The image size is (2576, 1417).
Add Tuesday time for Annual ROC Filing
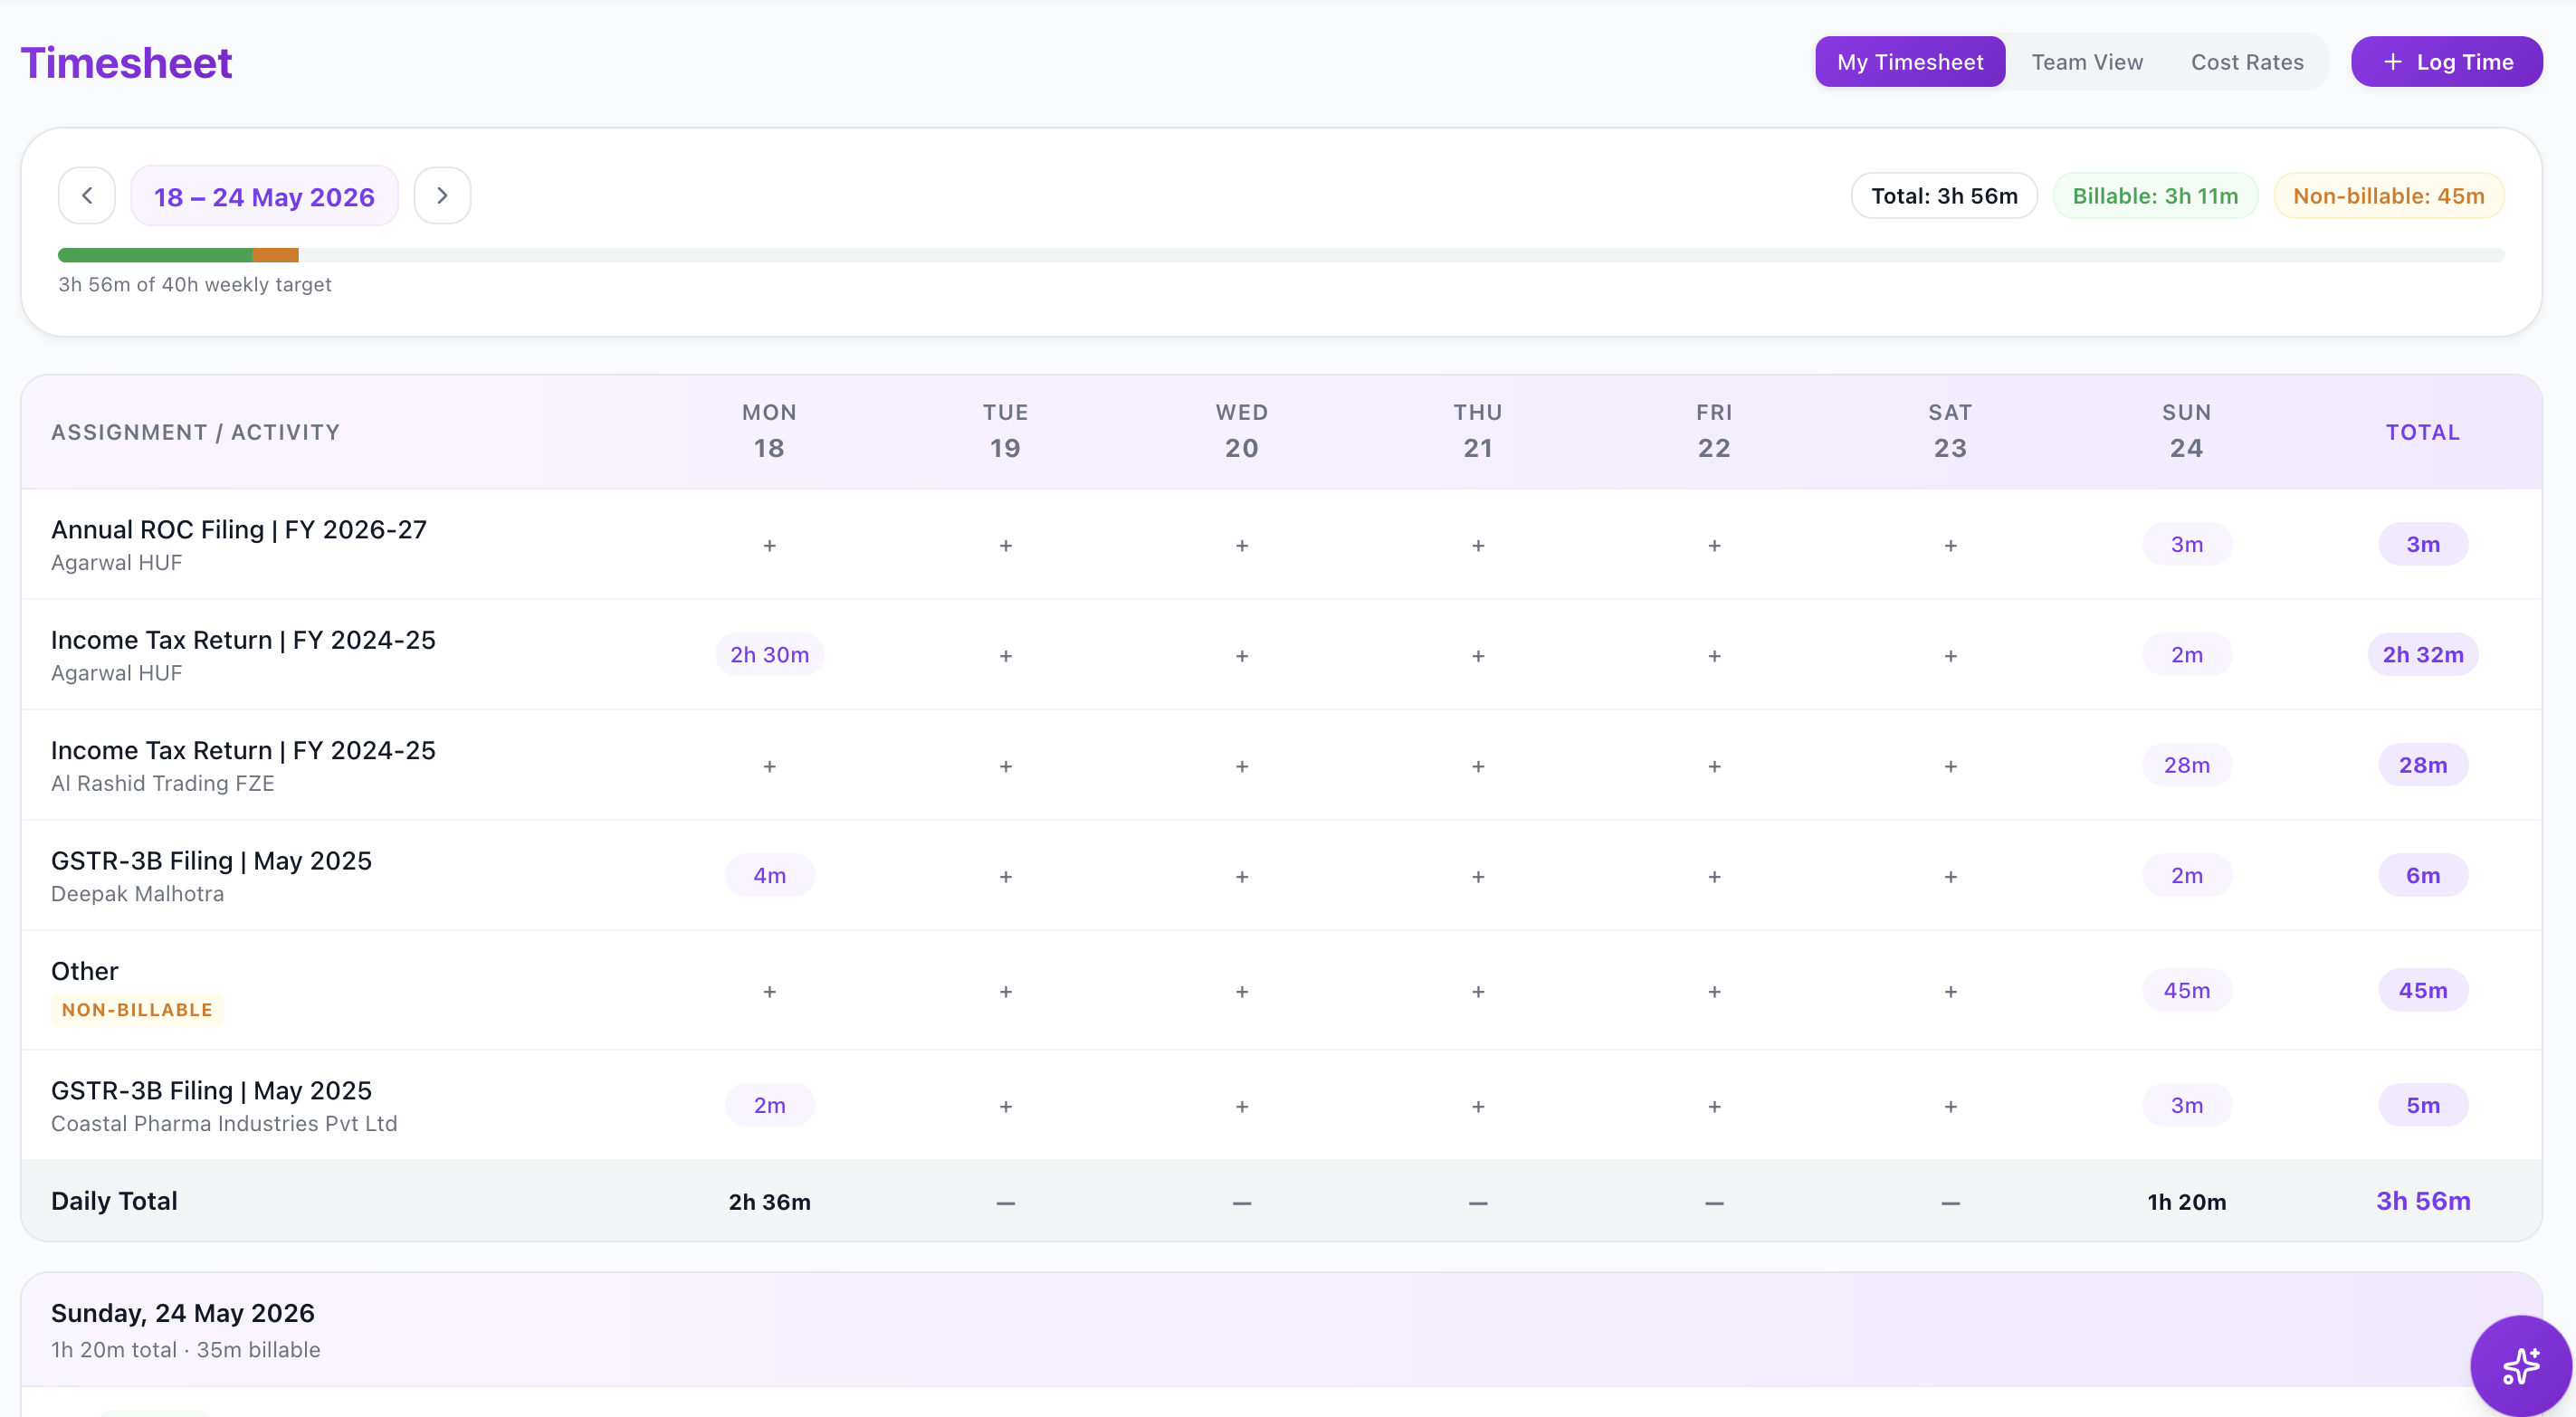[x=1005, y=545]
